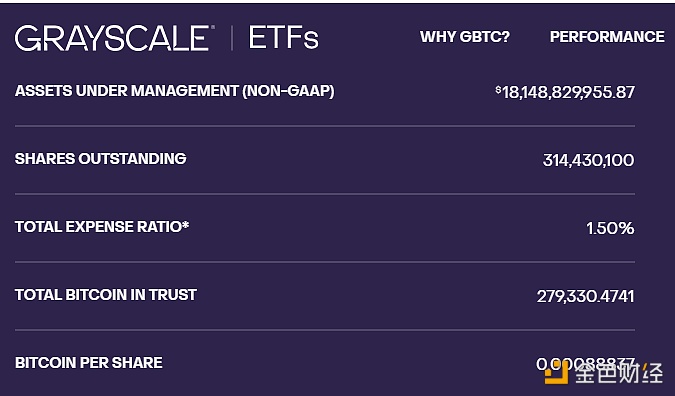The height and width of the screenshot is (396, 675).
Task: Click the asterisk after Total Expense Ratio
Action: 186,224
